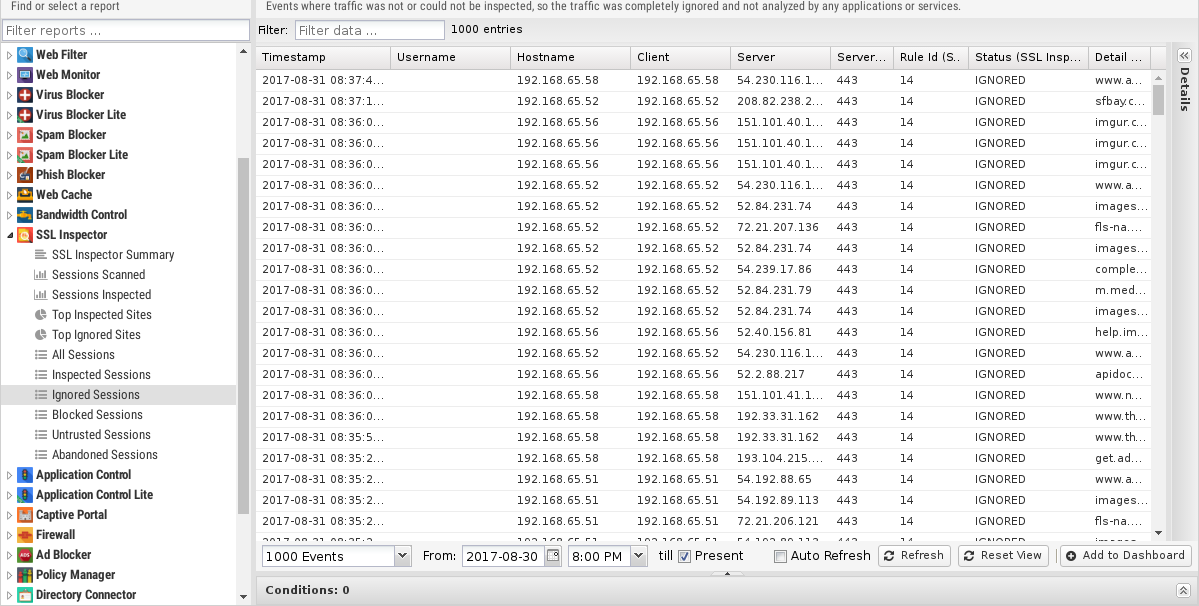Screen dimensions: 1199x606
Task: Open the Blocked Sessions report
Action: [x=97, y=414]
